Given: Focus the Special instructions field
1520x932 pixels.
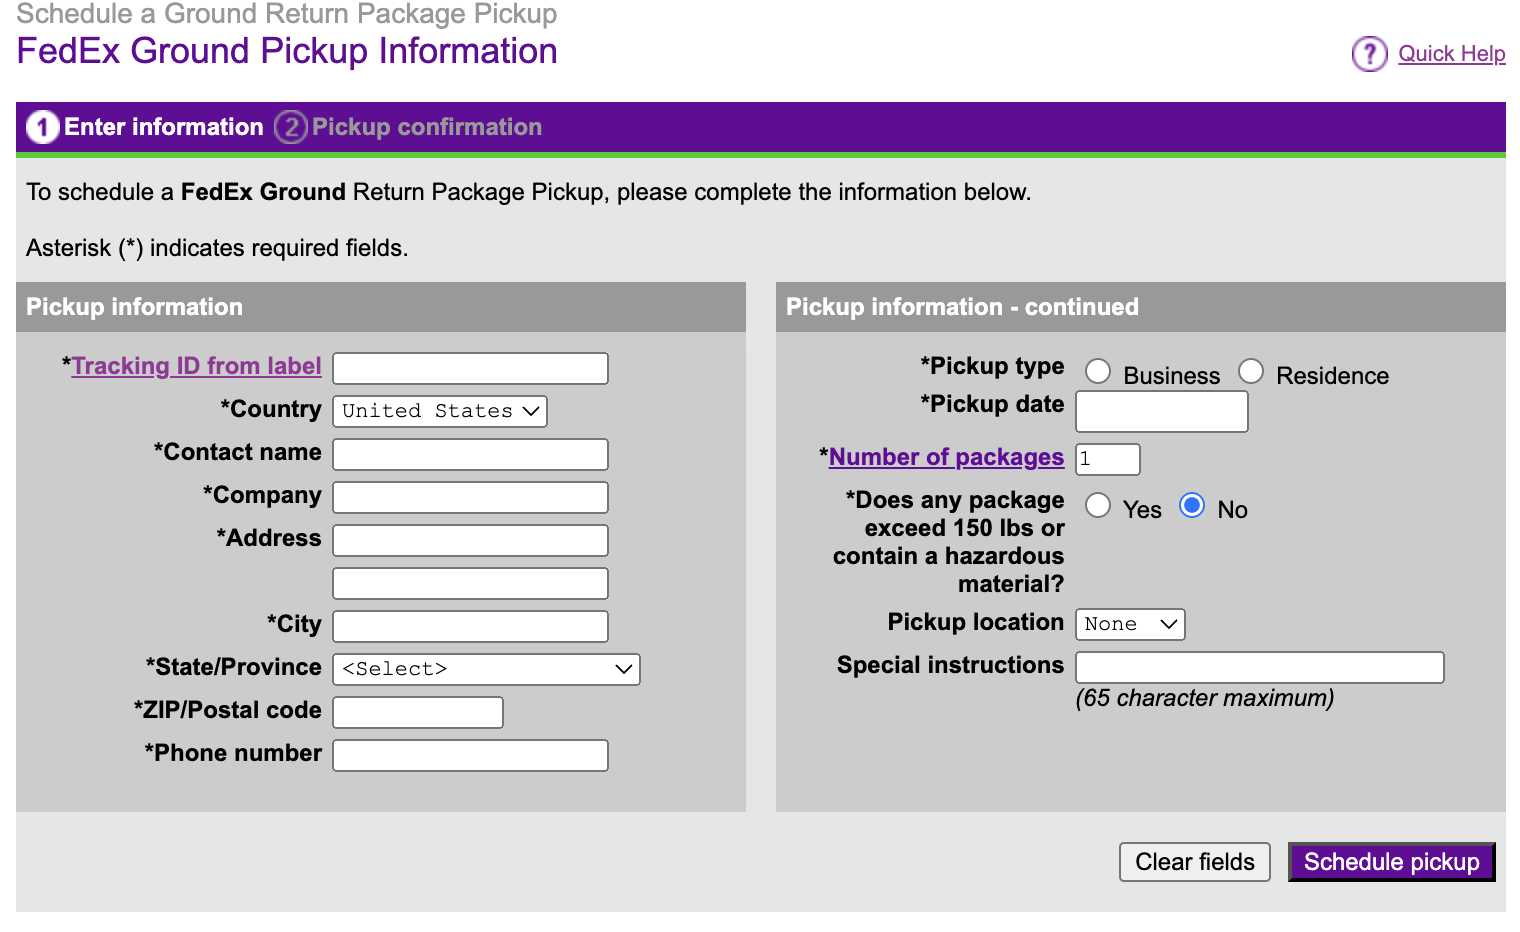Looking at the screenshot, I should pos(1260,667).
